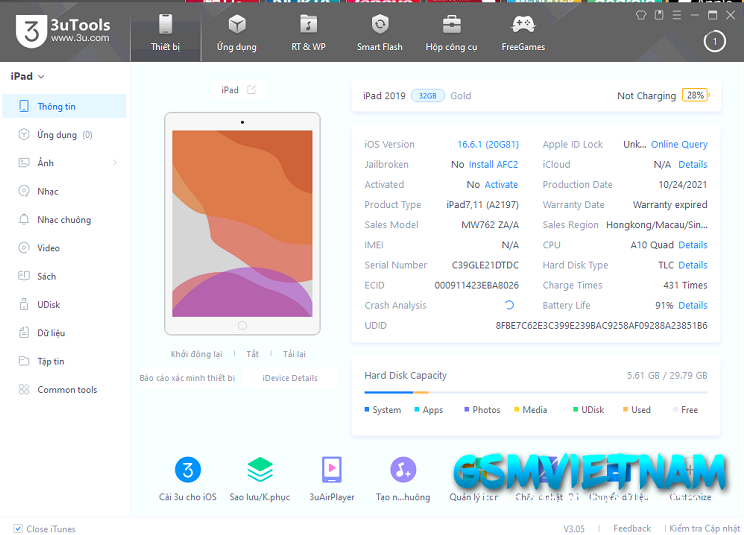The height and width of the screenshot is (535, 744).
Task: Click the bookmark icon in title bar
Action: click(x=659, y=15)
